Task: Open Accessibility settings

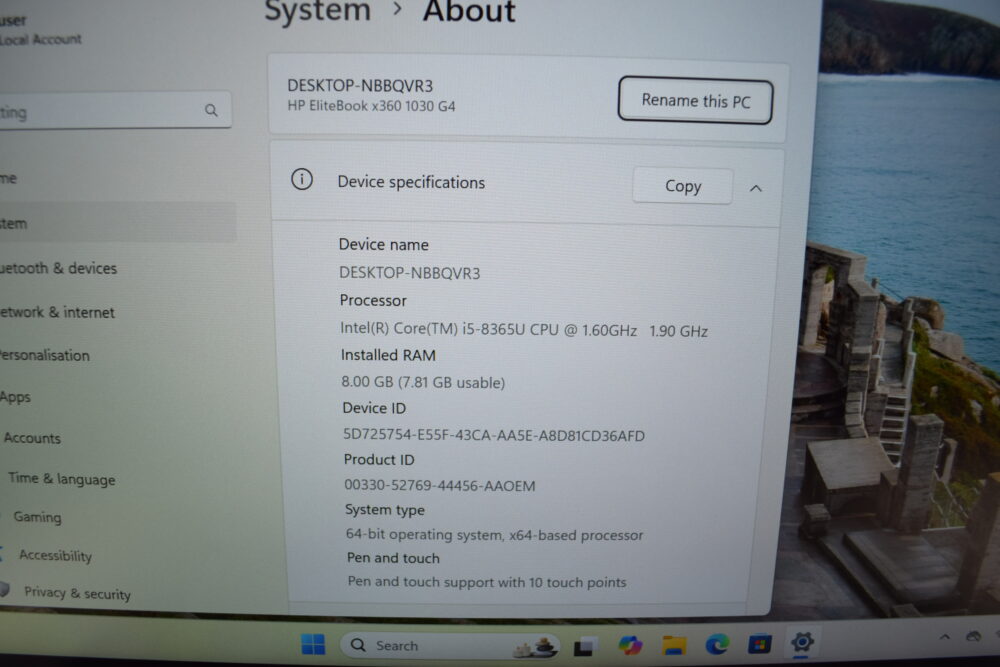Action: click(55, 555)
